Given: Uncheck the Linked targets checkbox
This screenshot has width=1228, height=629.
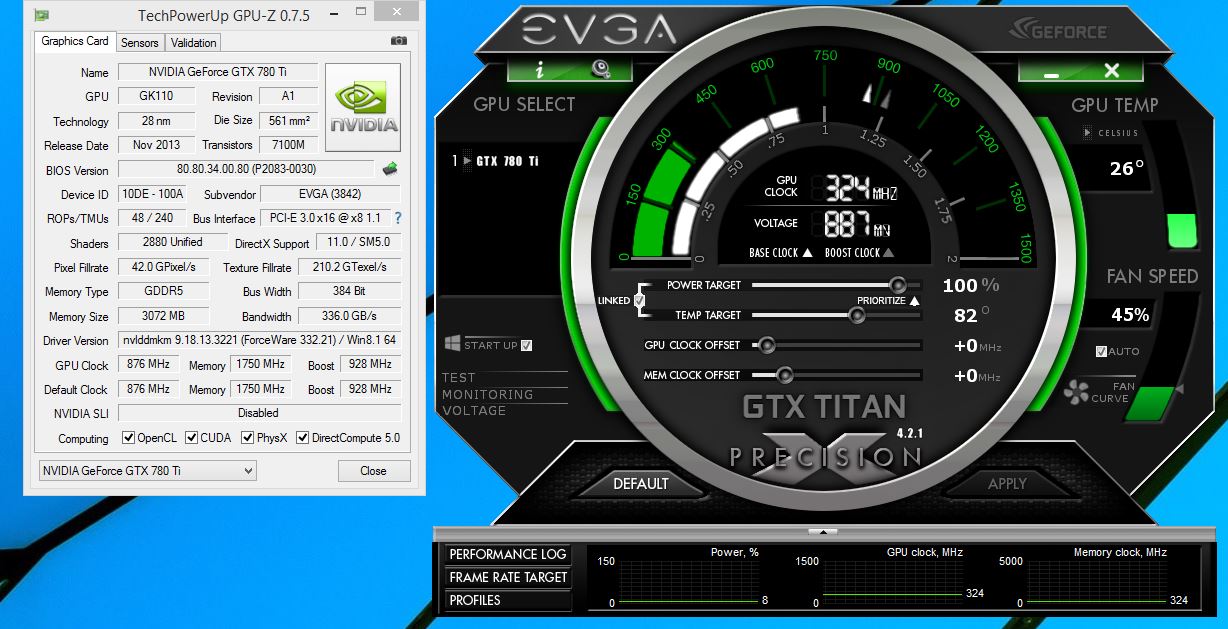Looking at the screenshot, I should pos(640,300).
